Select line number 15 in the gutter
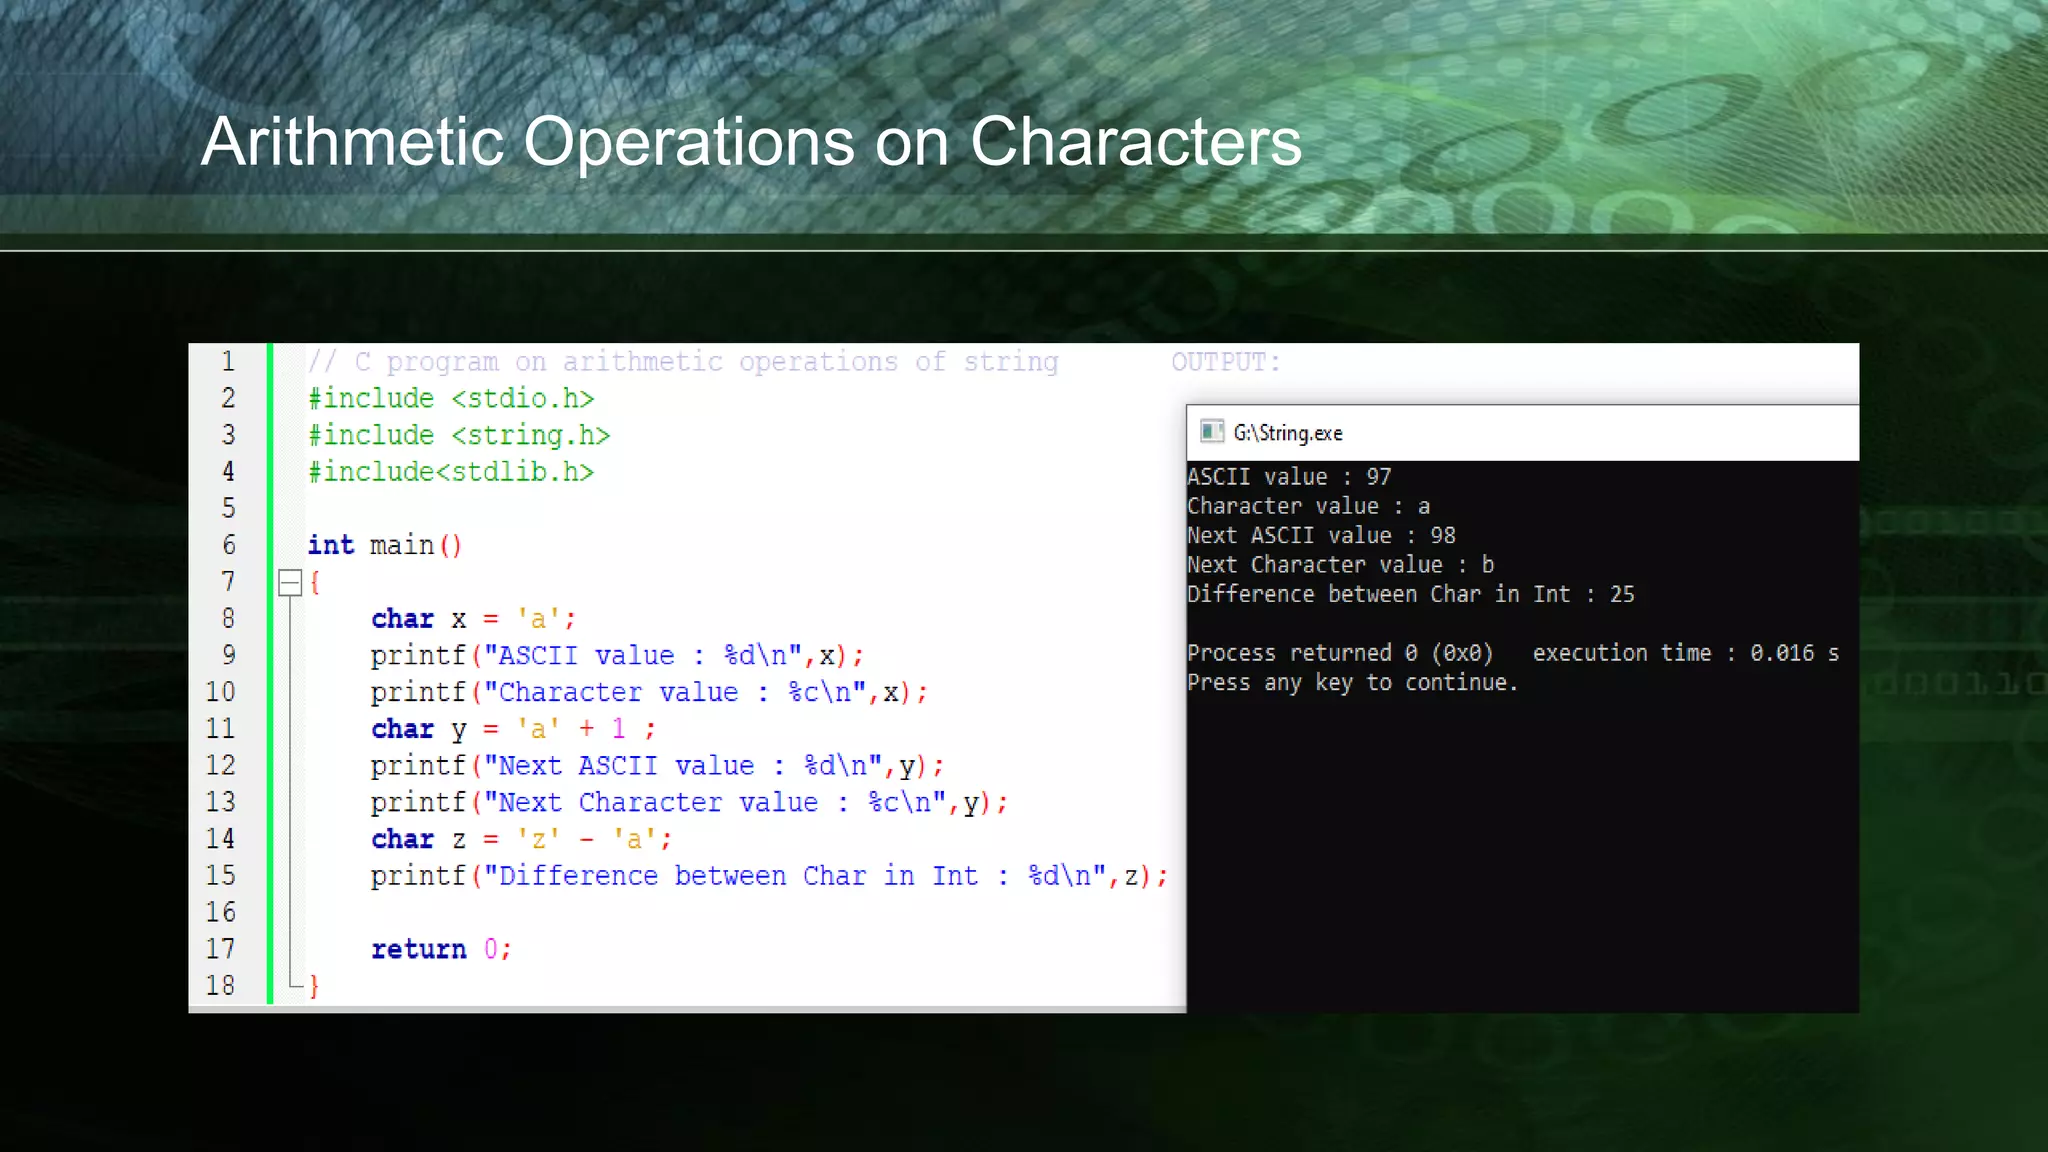The width and height of the screenshot is (2048, 1152). tap(221, 875)
